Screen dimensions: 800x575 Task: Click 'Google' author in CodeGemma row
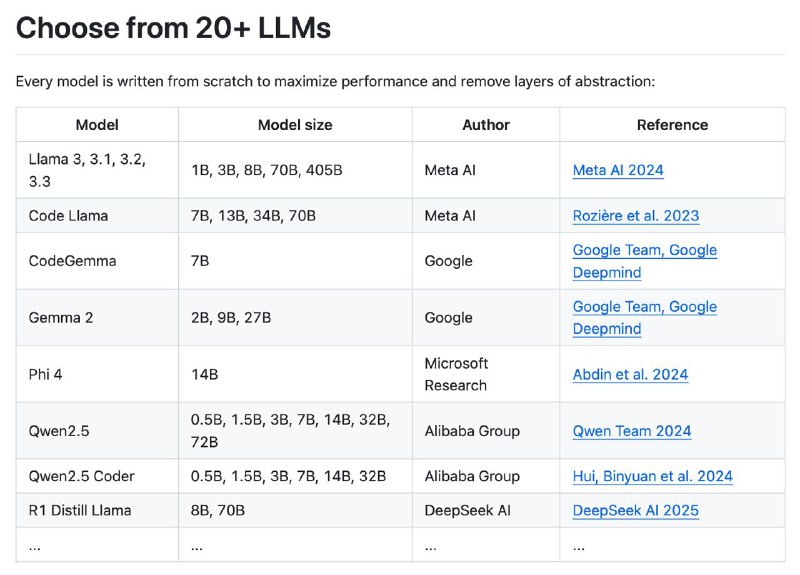448,261
